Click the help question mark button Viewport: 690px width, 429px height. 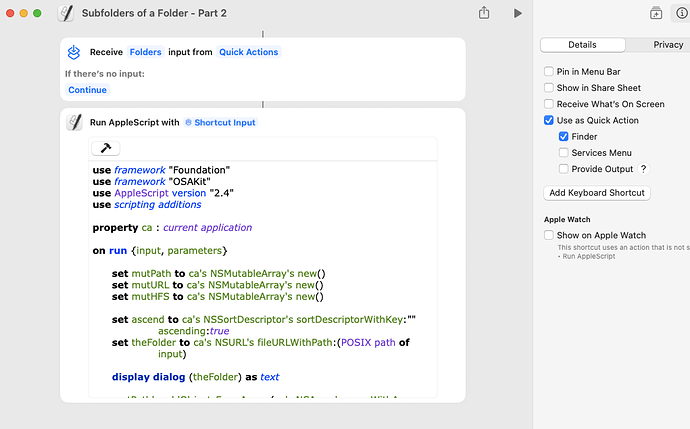[643, 169]
